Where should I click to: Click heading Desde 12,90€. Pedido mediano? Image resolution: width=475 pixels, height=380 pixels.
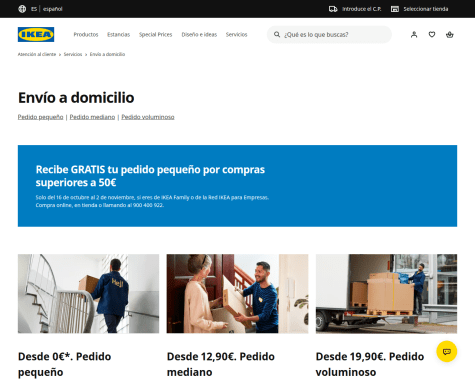point(221,364)
